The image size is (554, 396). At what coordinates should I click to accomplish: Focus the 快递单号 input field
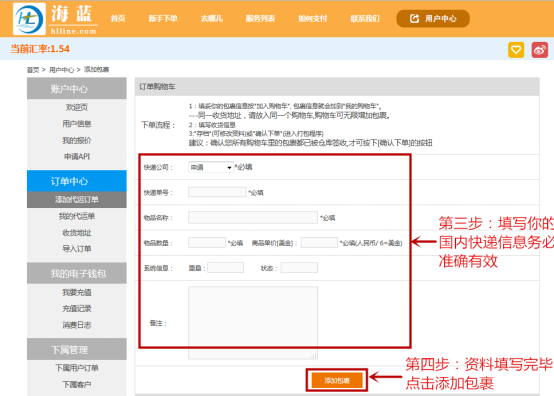pyautogui.click(x=217, y=192)
